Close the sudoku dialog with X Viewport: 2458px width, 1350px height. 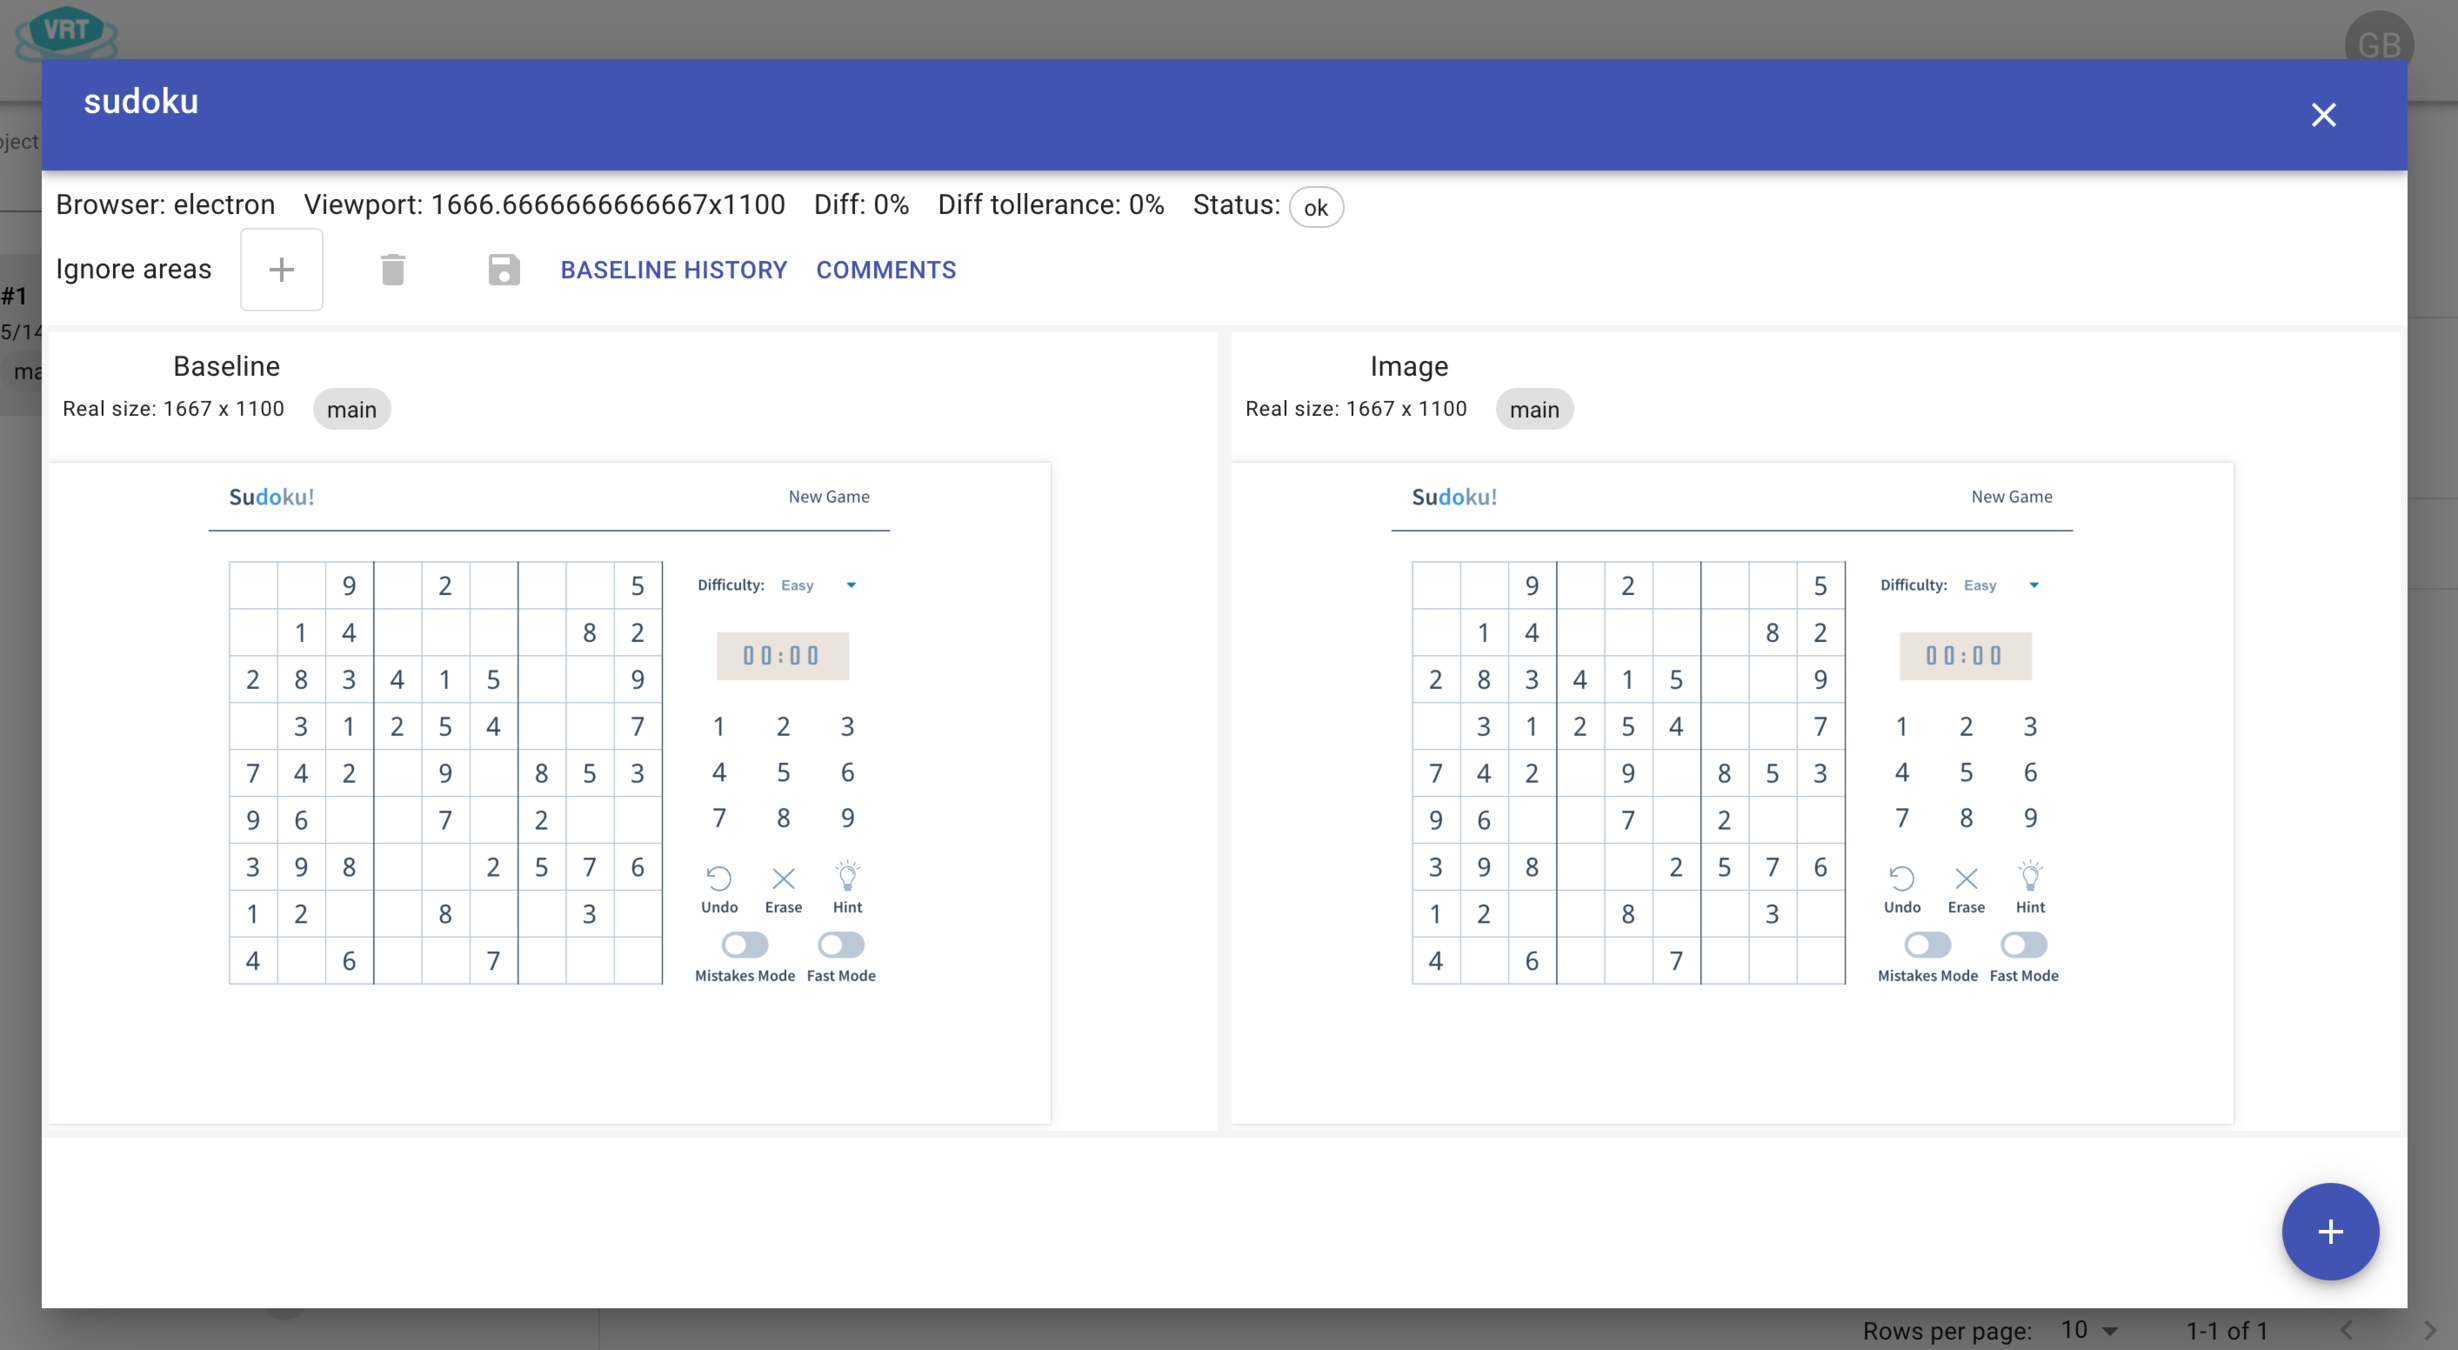pos(2323,115)
